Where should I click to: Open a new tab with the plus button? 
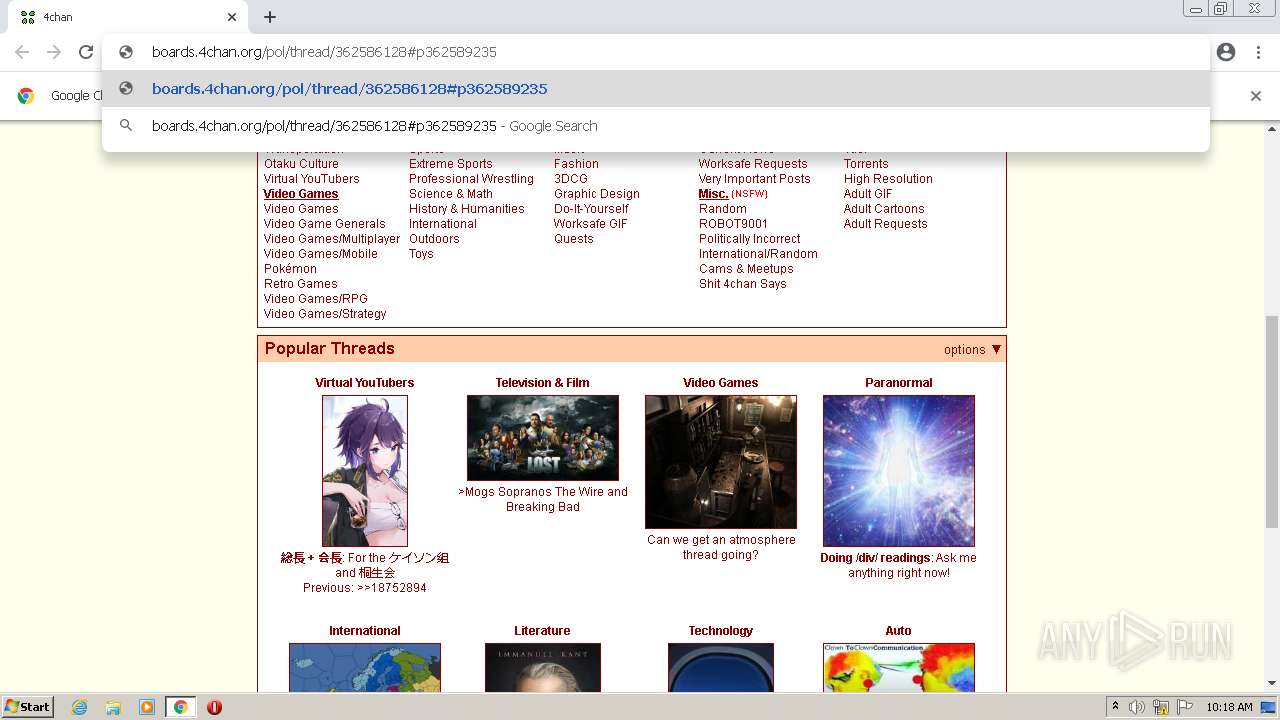[270, 17]
